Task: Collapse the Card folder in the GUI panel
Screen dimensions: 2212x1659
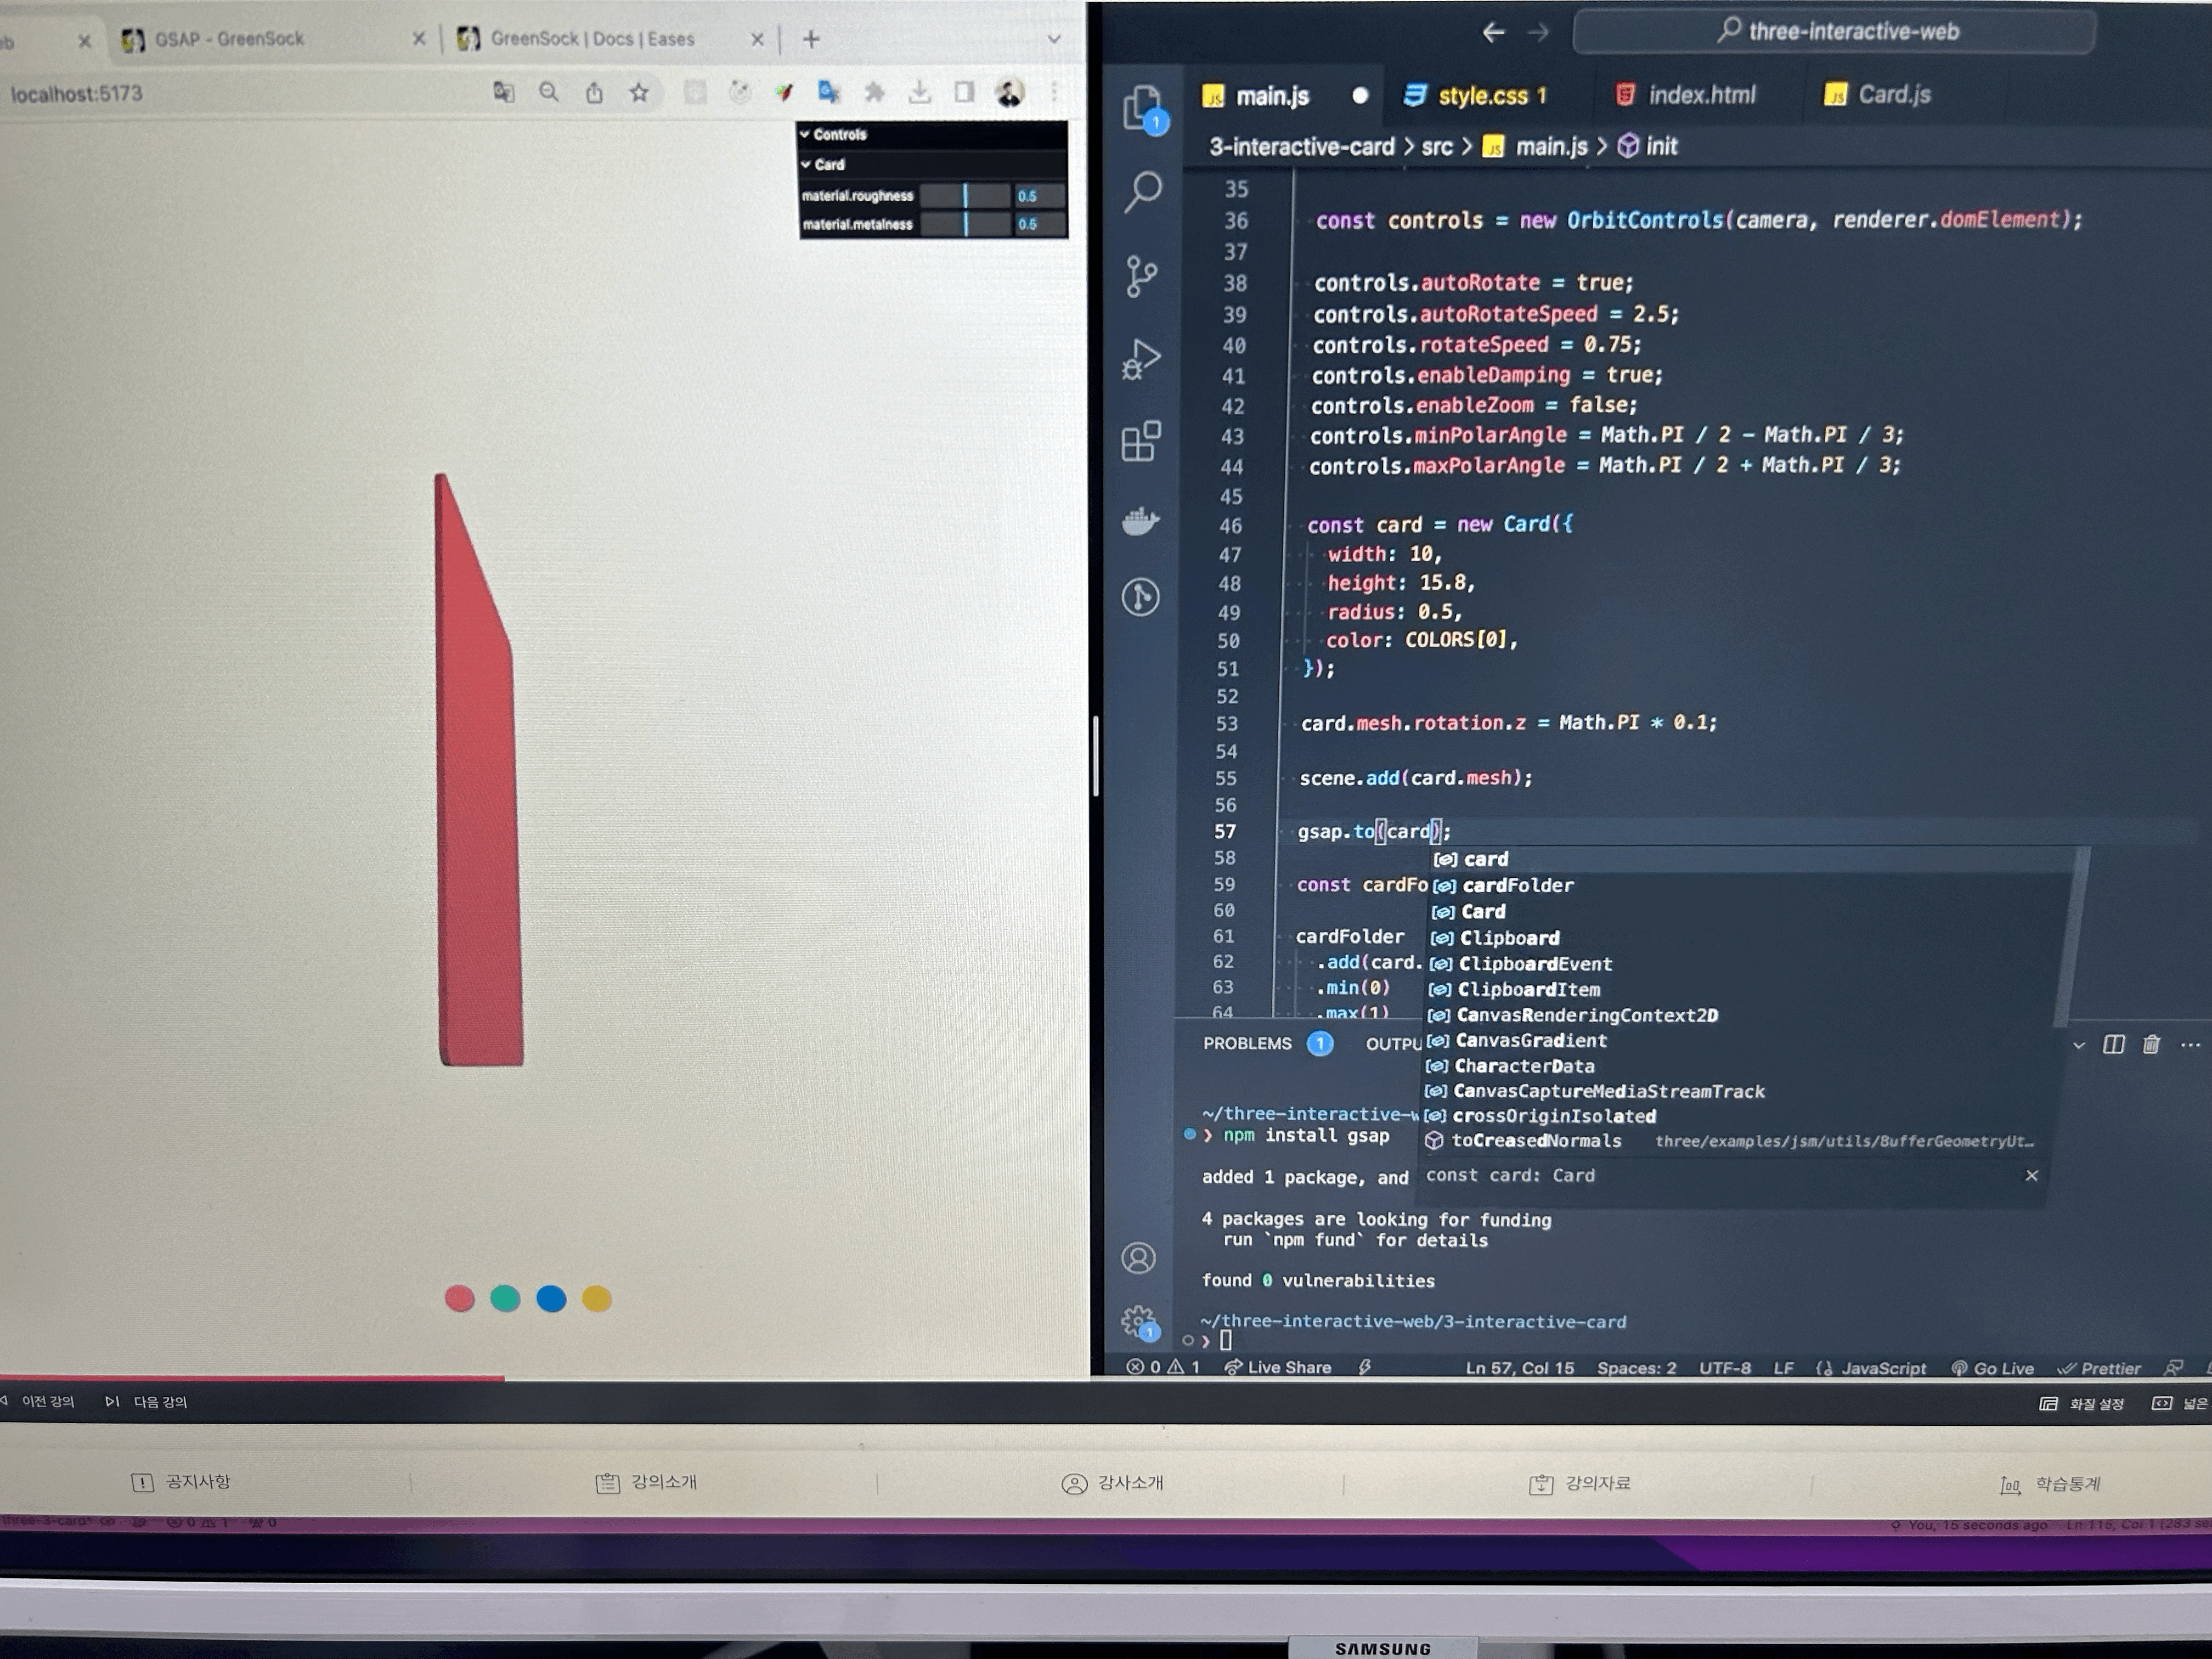Action: [932, 164]
